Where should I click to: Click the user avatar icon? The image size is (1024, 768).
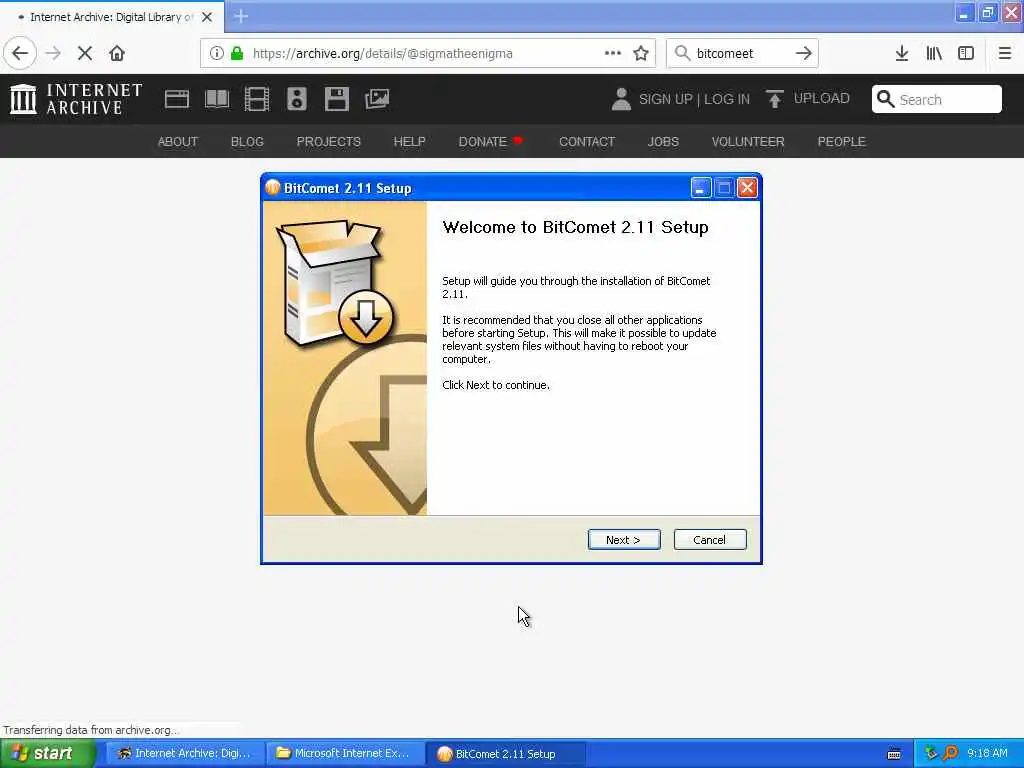pyautogui.click(x=621, y=99)
